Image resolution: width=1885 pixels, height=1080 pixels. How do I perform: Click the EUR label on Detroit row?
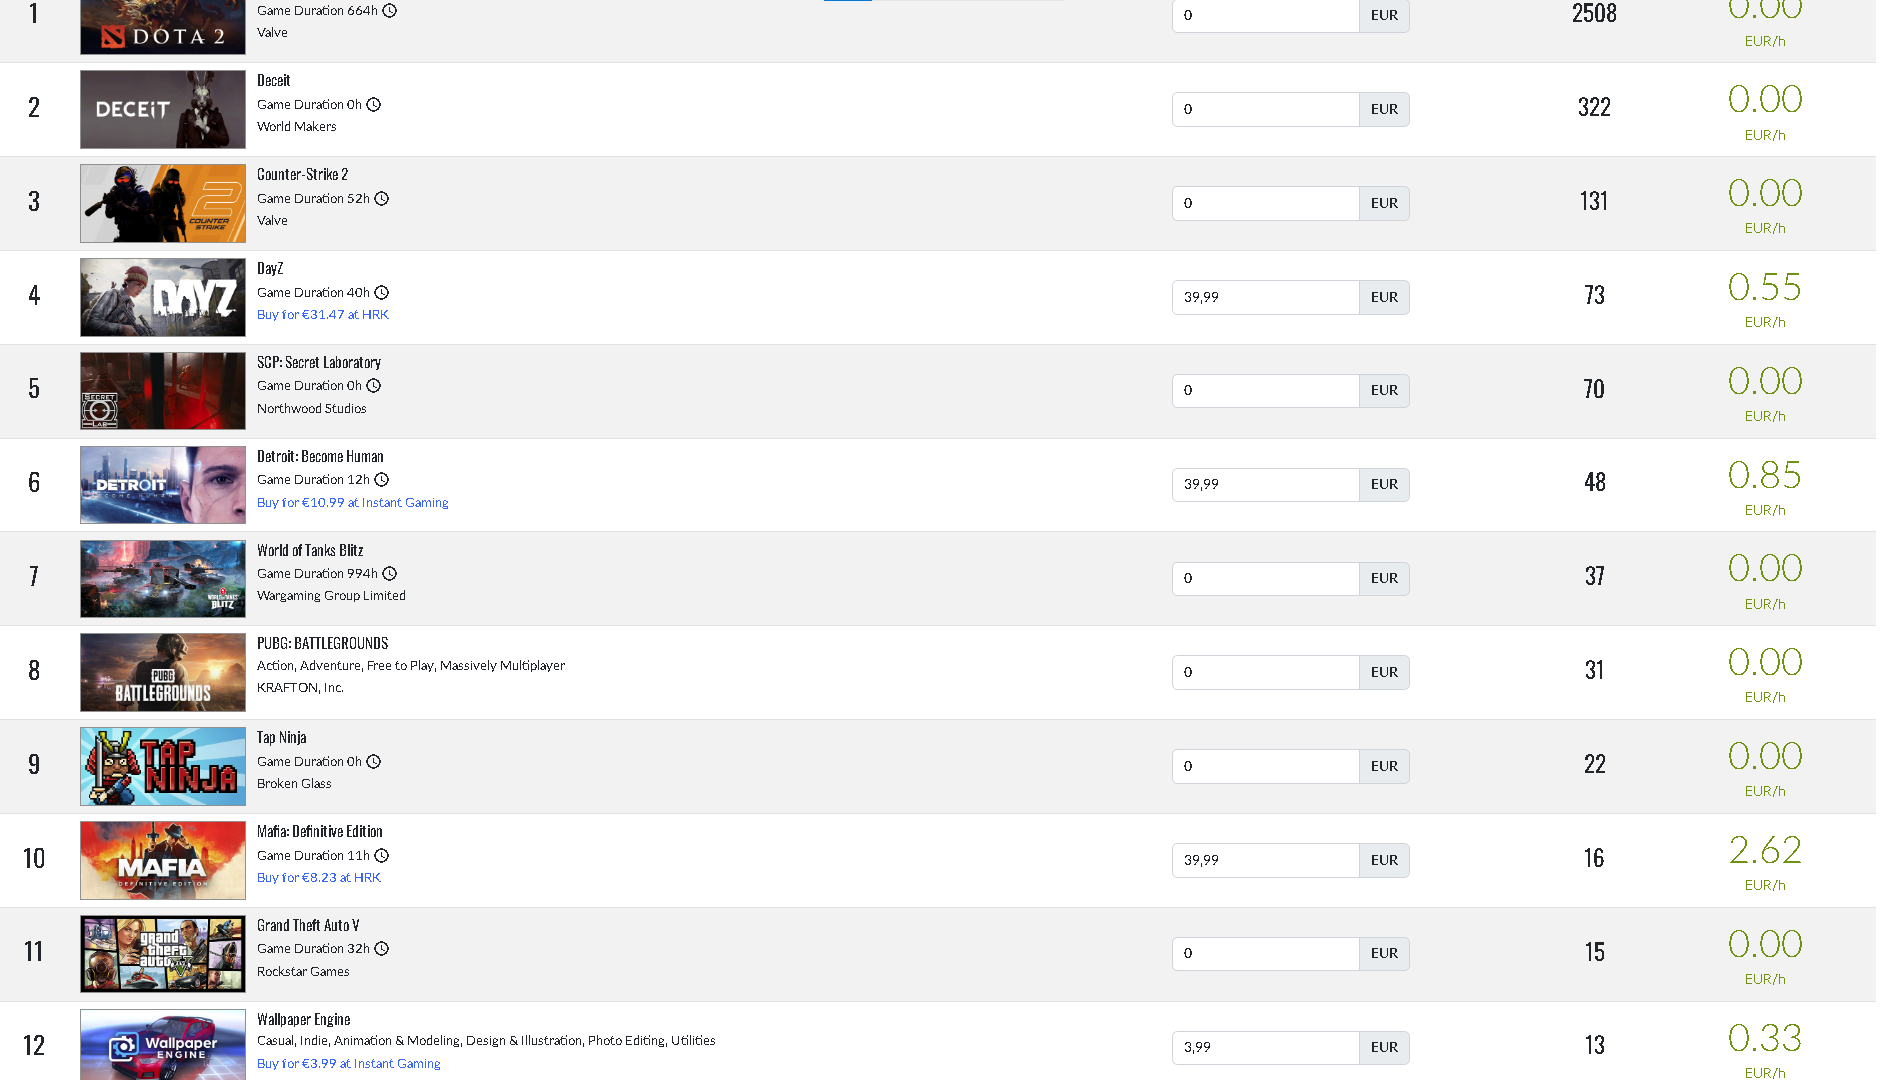click(1385, 485)
